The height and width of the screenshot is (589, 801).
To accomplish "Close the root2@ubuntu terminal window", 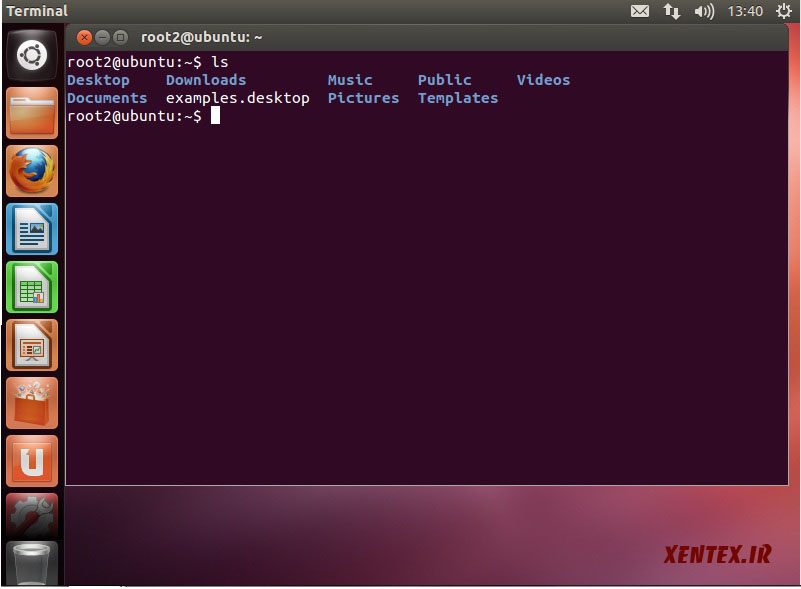I will coord(84,38).
